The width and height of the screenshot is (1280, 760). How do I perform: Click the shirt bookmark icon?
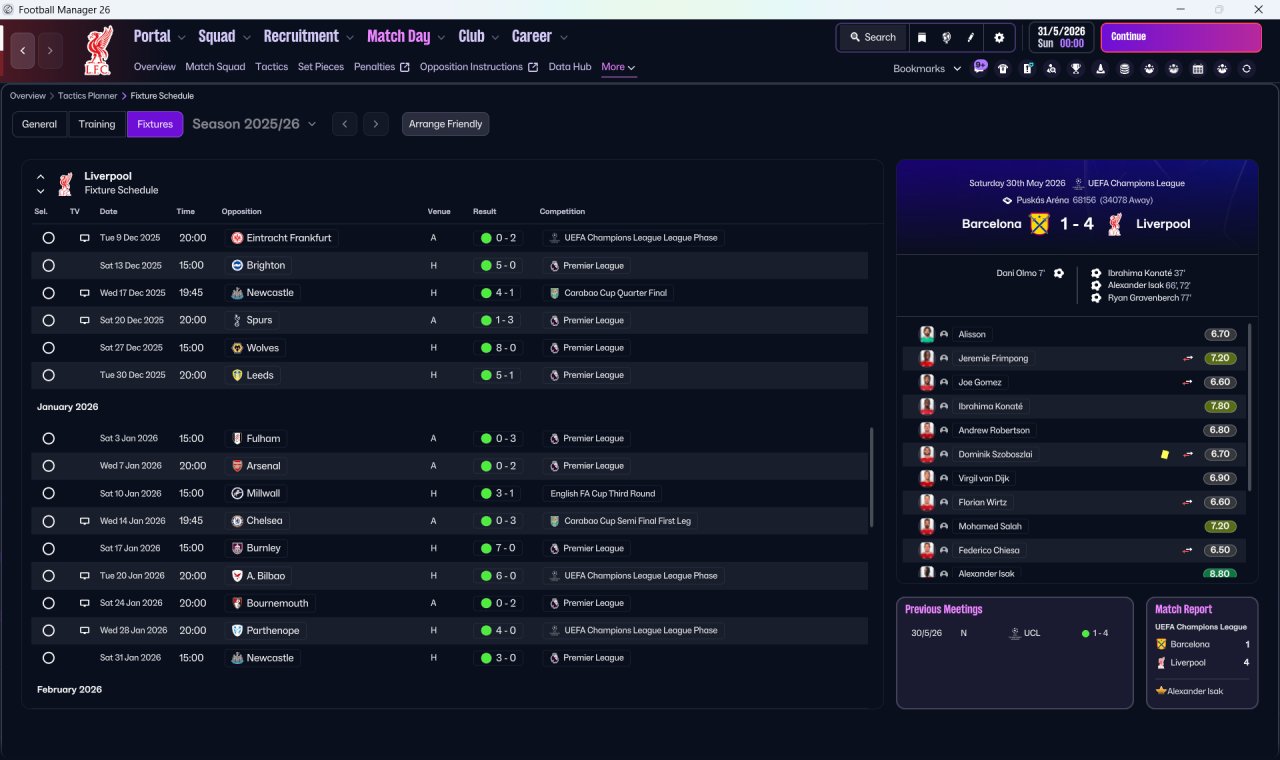pyautogui.click(x=1003, y=69)
